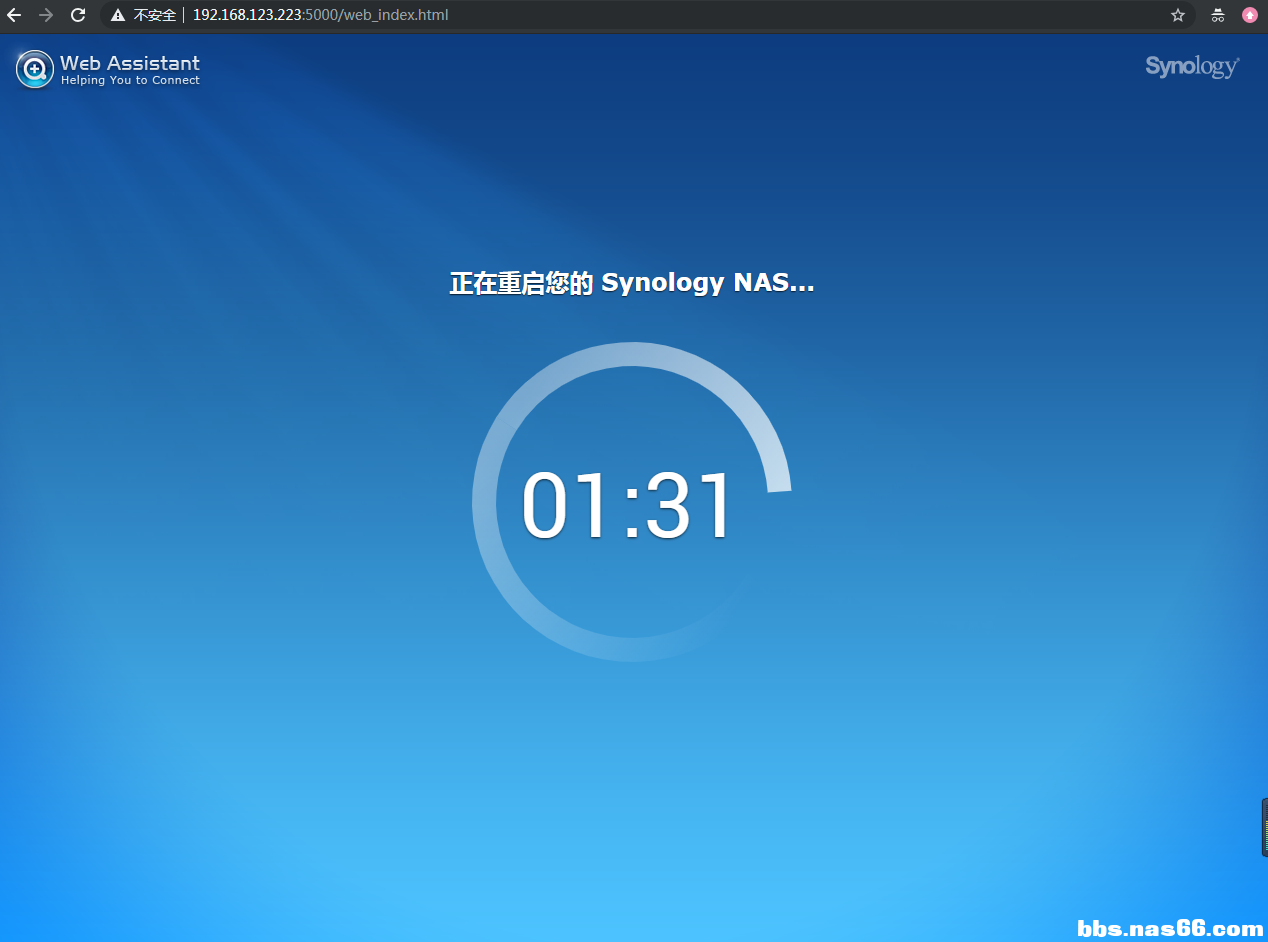Image resolution: width=1268 pixels, height=942 pixels.
Task: Click the warning triangle in the address bar
Action: click(118, 15)
